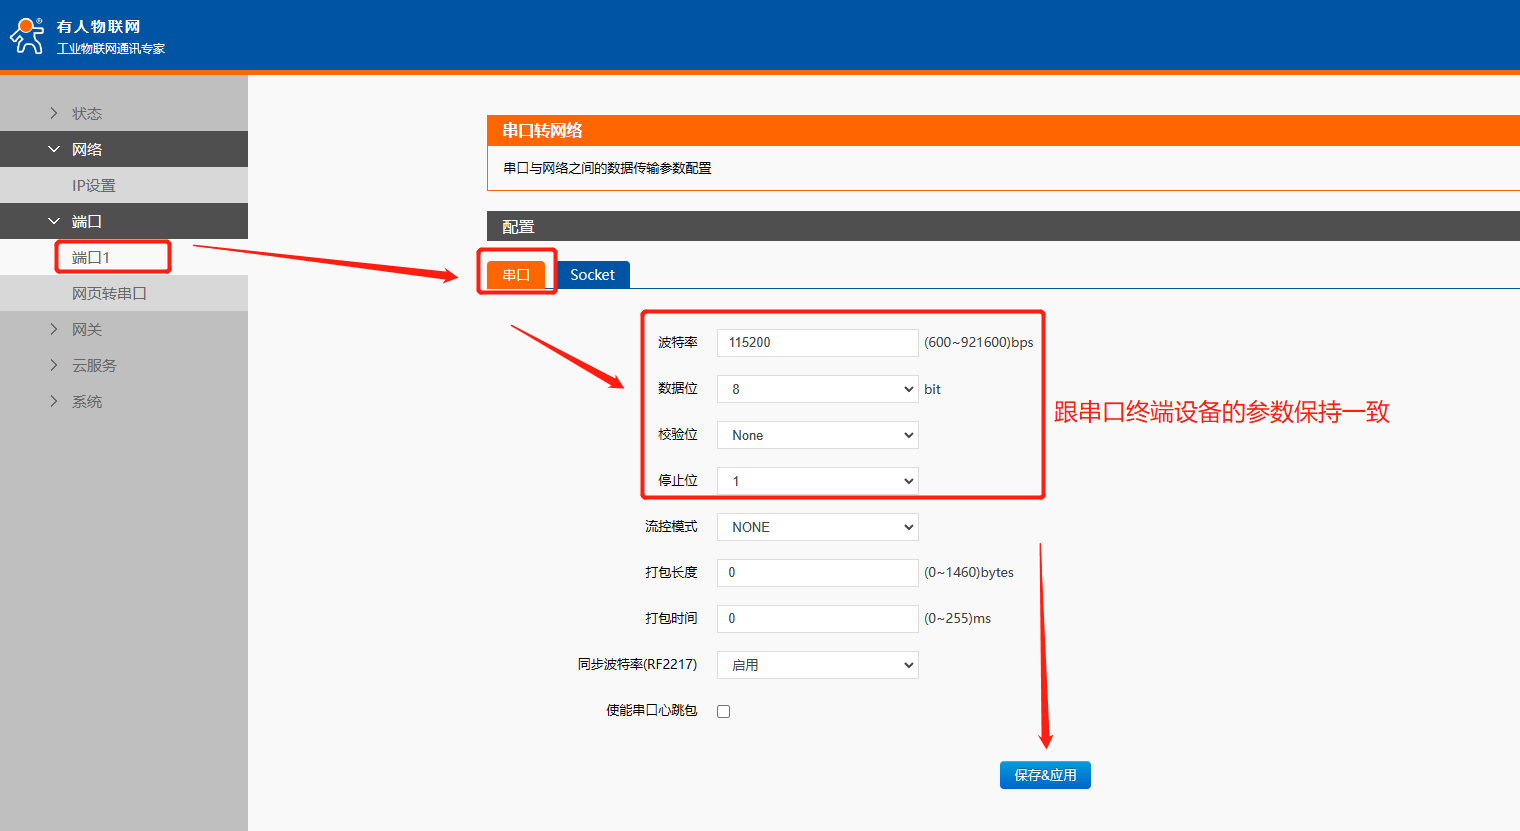Click the USR IOT logo icon

27,36
